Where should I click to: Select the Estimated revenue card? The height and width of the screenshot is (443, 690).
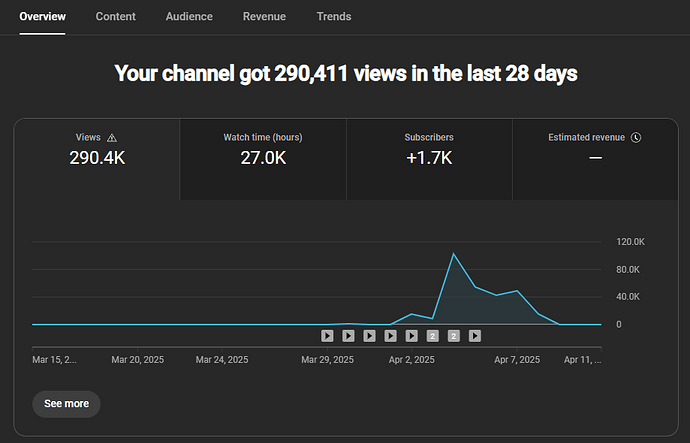[x=595, y=159]
